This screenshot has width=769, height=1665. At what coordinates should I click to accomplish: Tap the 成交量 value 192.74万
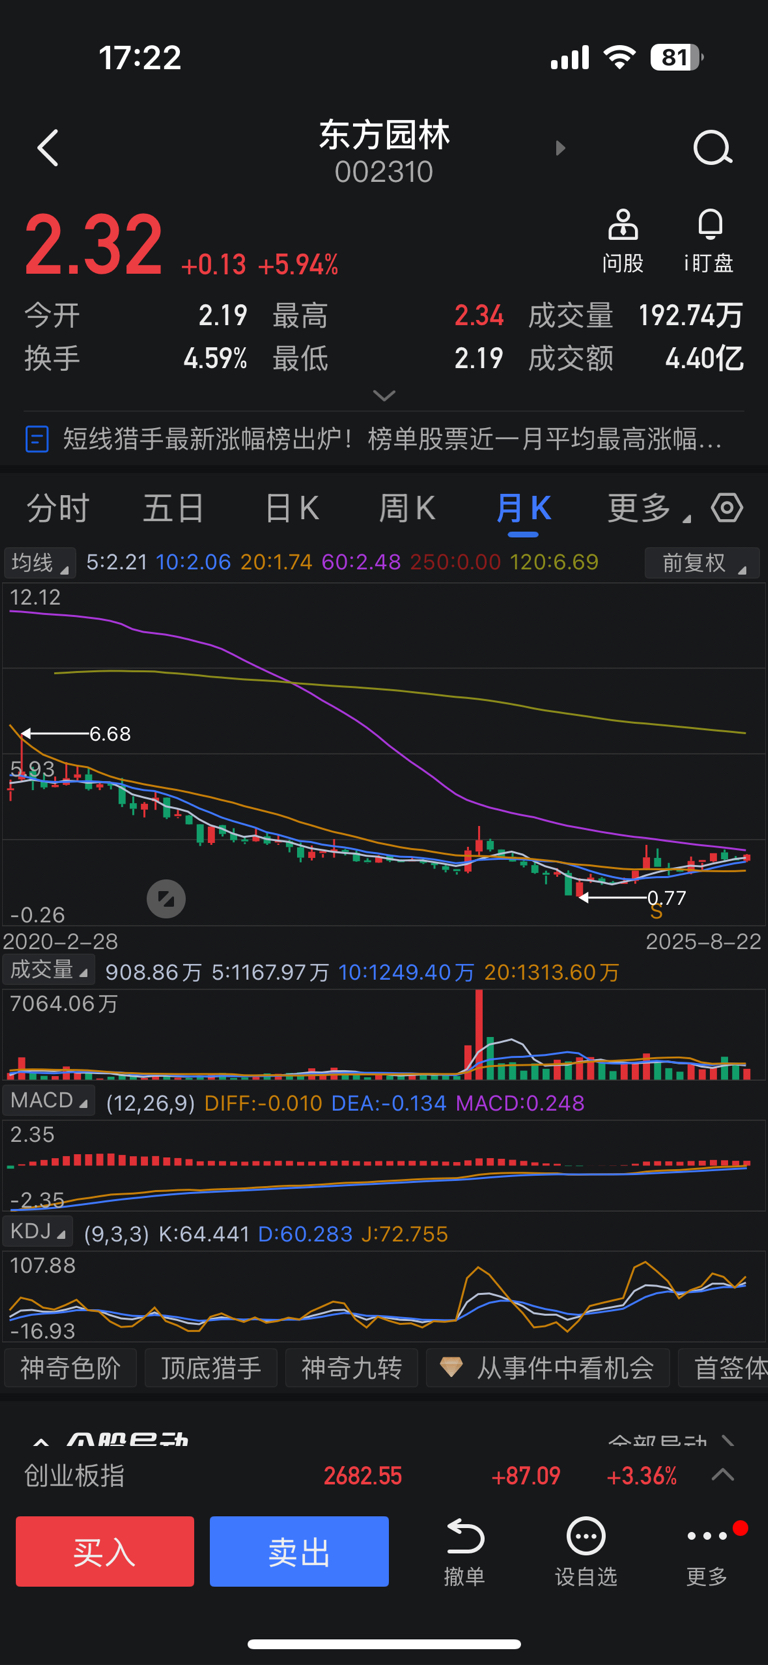pos(691,316)
